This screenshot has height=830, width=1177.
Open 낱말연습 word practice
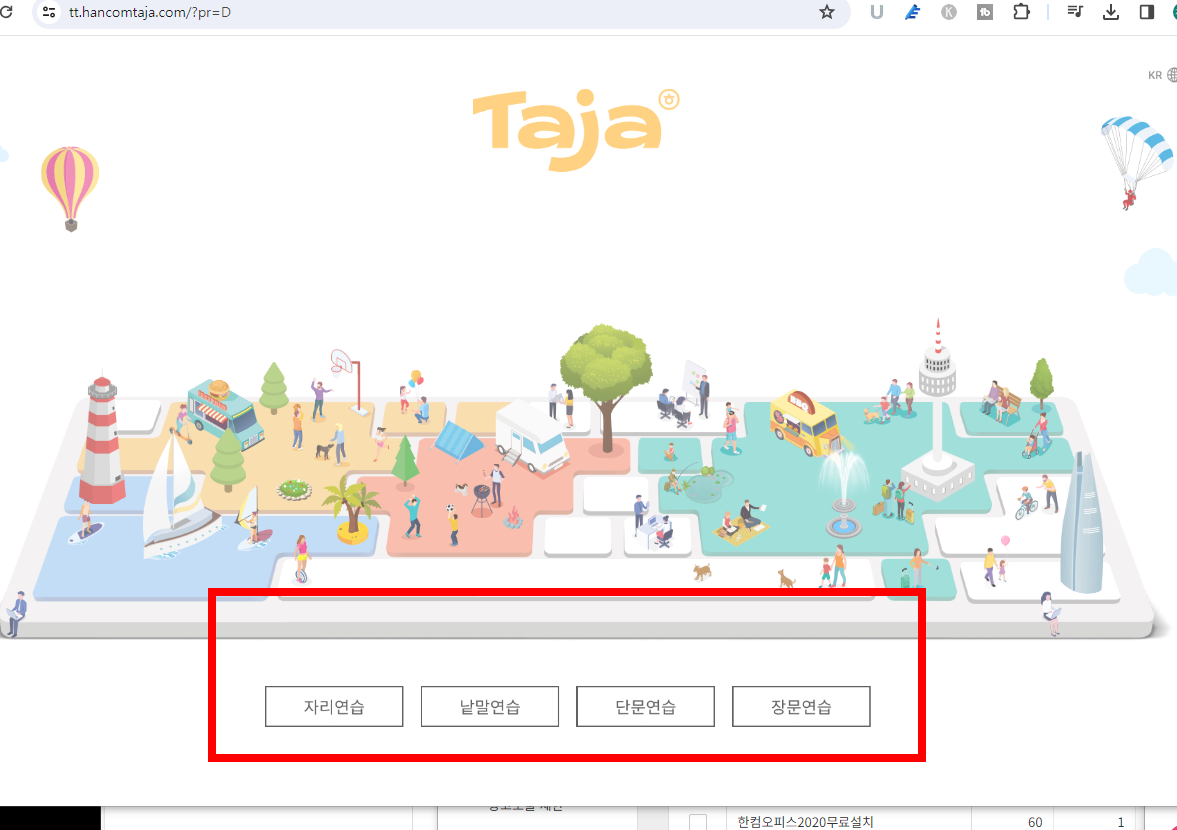489,706
